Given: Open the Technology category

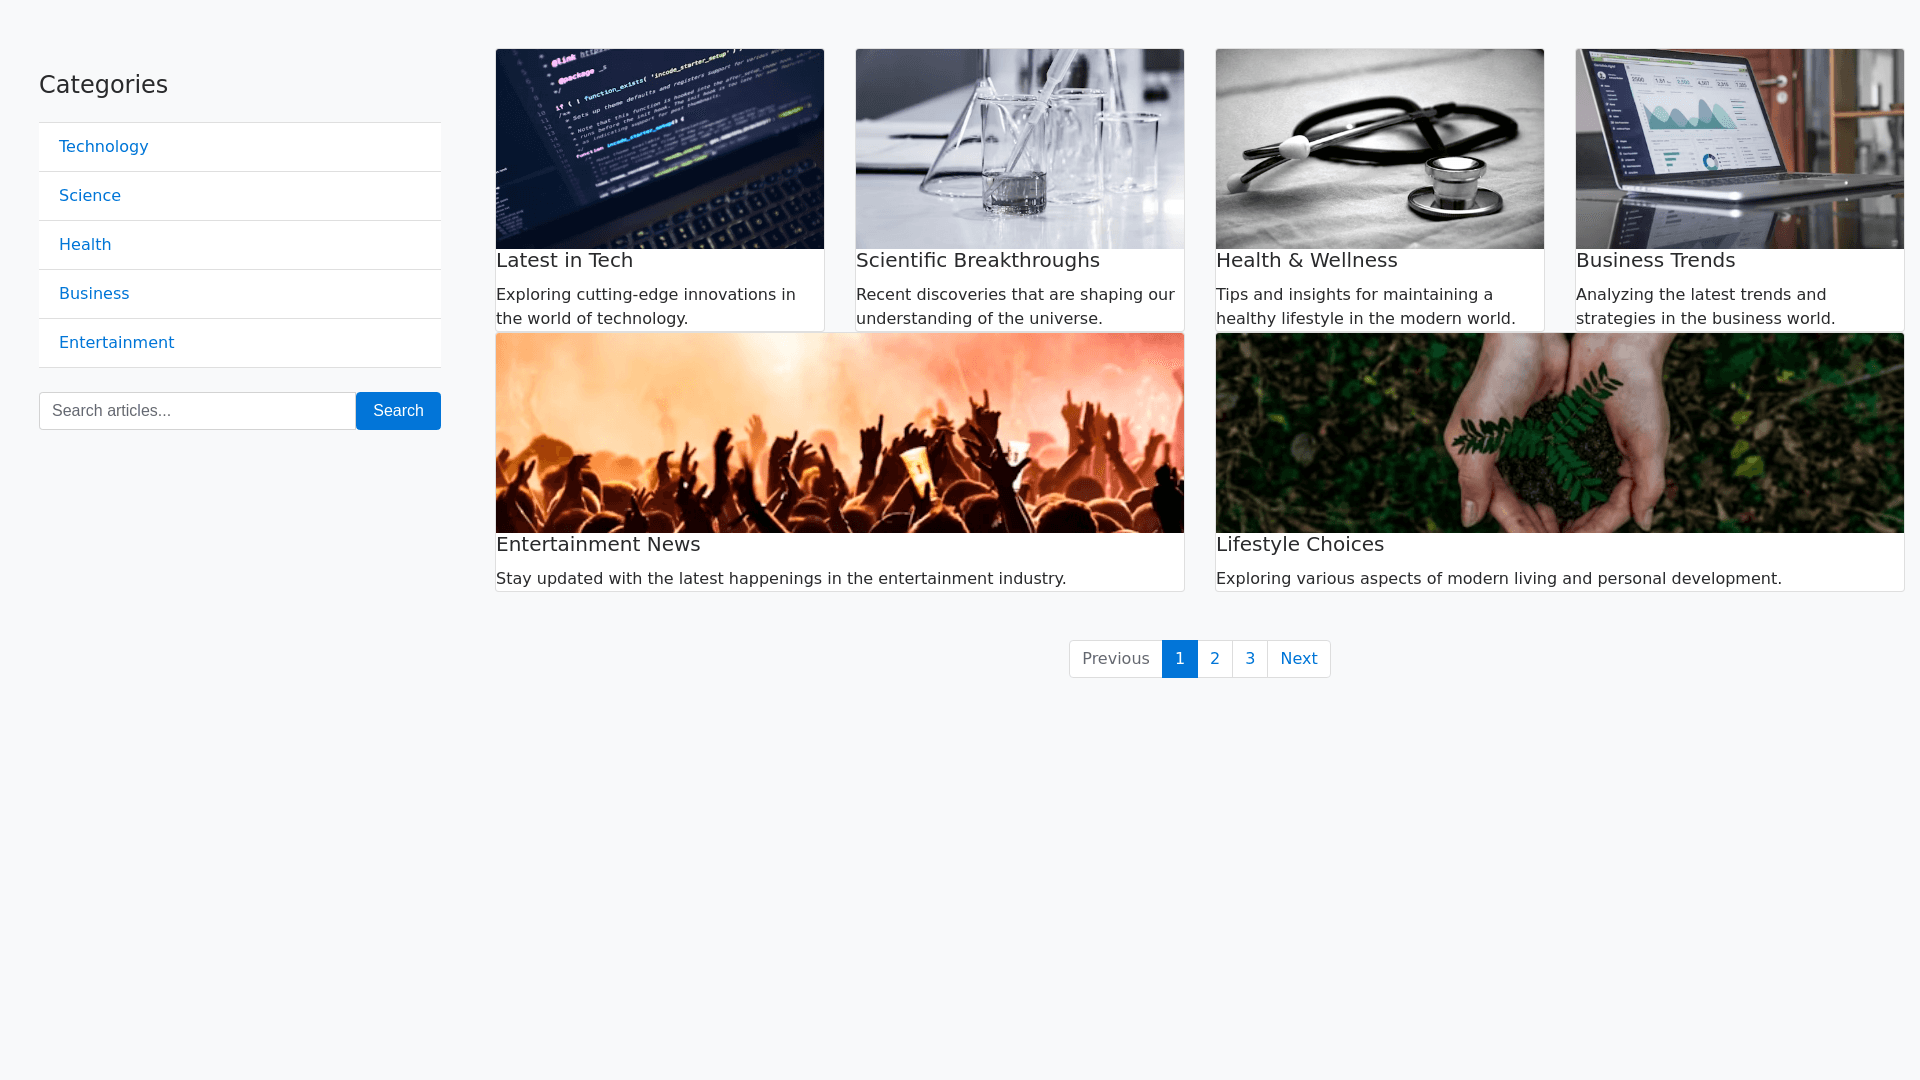Looking at the screenshot, I should (x=103, y=147).
